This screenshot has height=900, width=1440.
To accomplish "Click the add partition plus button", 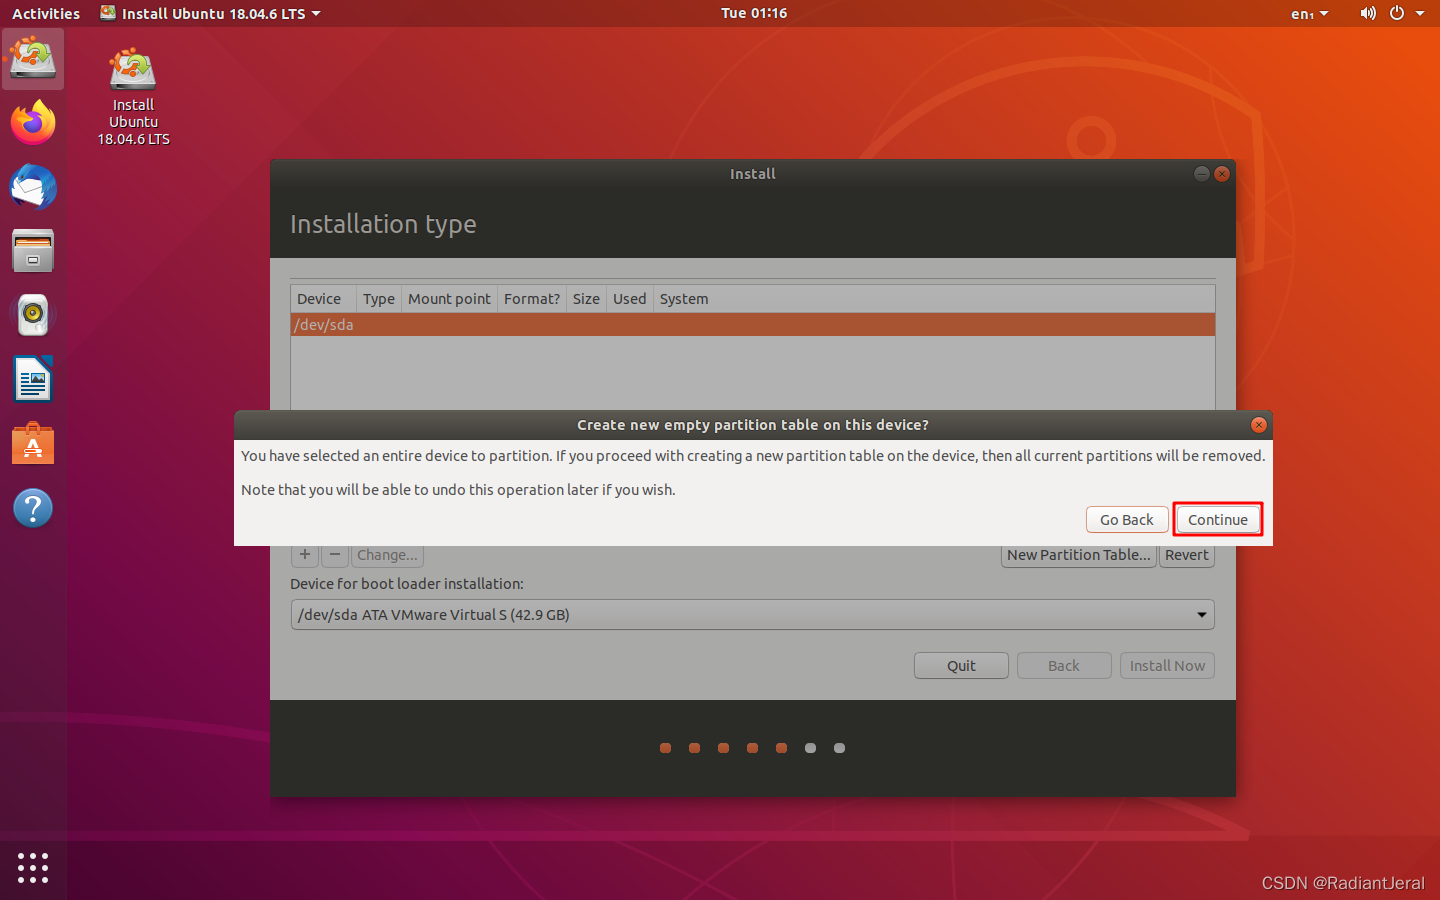I will [x=305, y=555].
